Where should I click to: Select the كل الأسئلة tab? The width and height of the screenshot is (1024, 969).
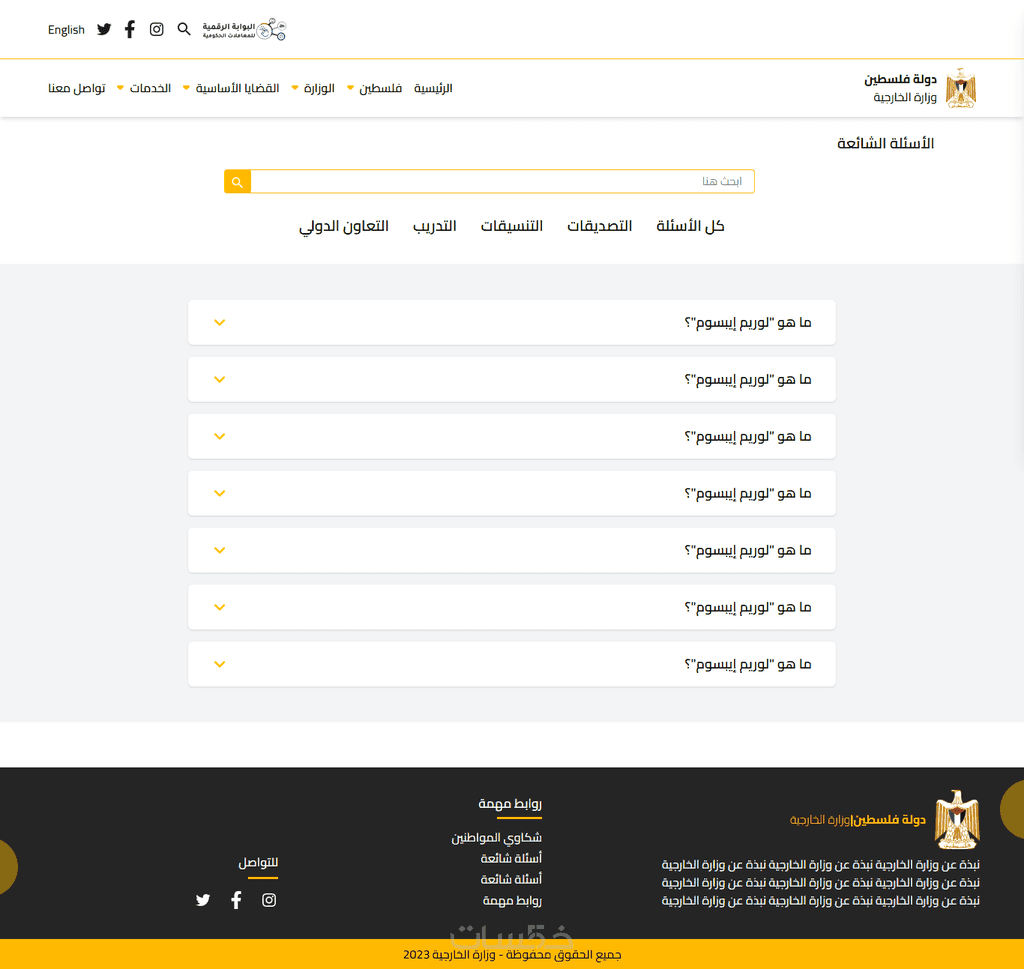[x=690, y=226]
